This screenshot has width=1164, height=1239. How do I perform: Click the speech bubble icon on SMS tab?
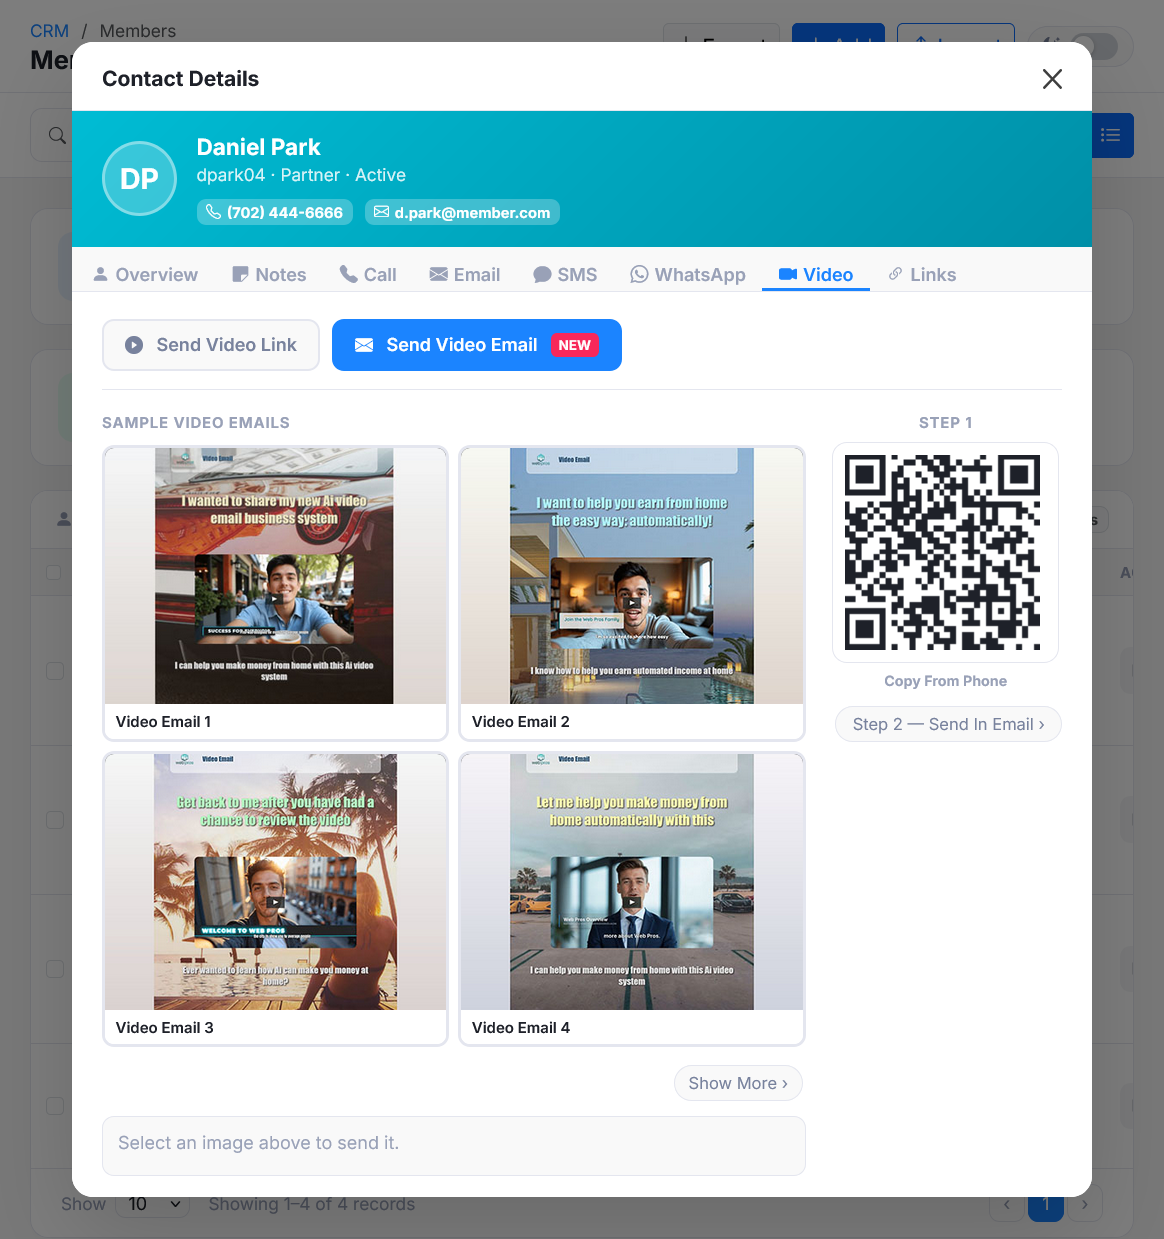(x=542, y=274)
